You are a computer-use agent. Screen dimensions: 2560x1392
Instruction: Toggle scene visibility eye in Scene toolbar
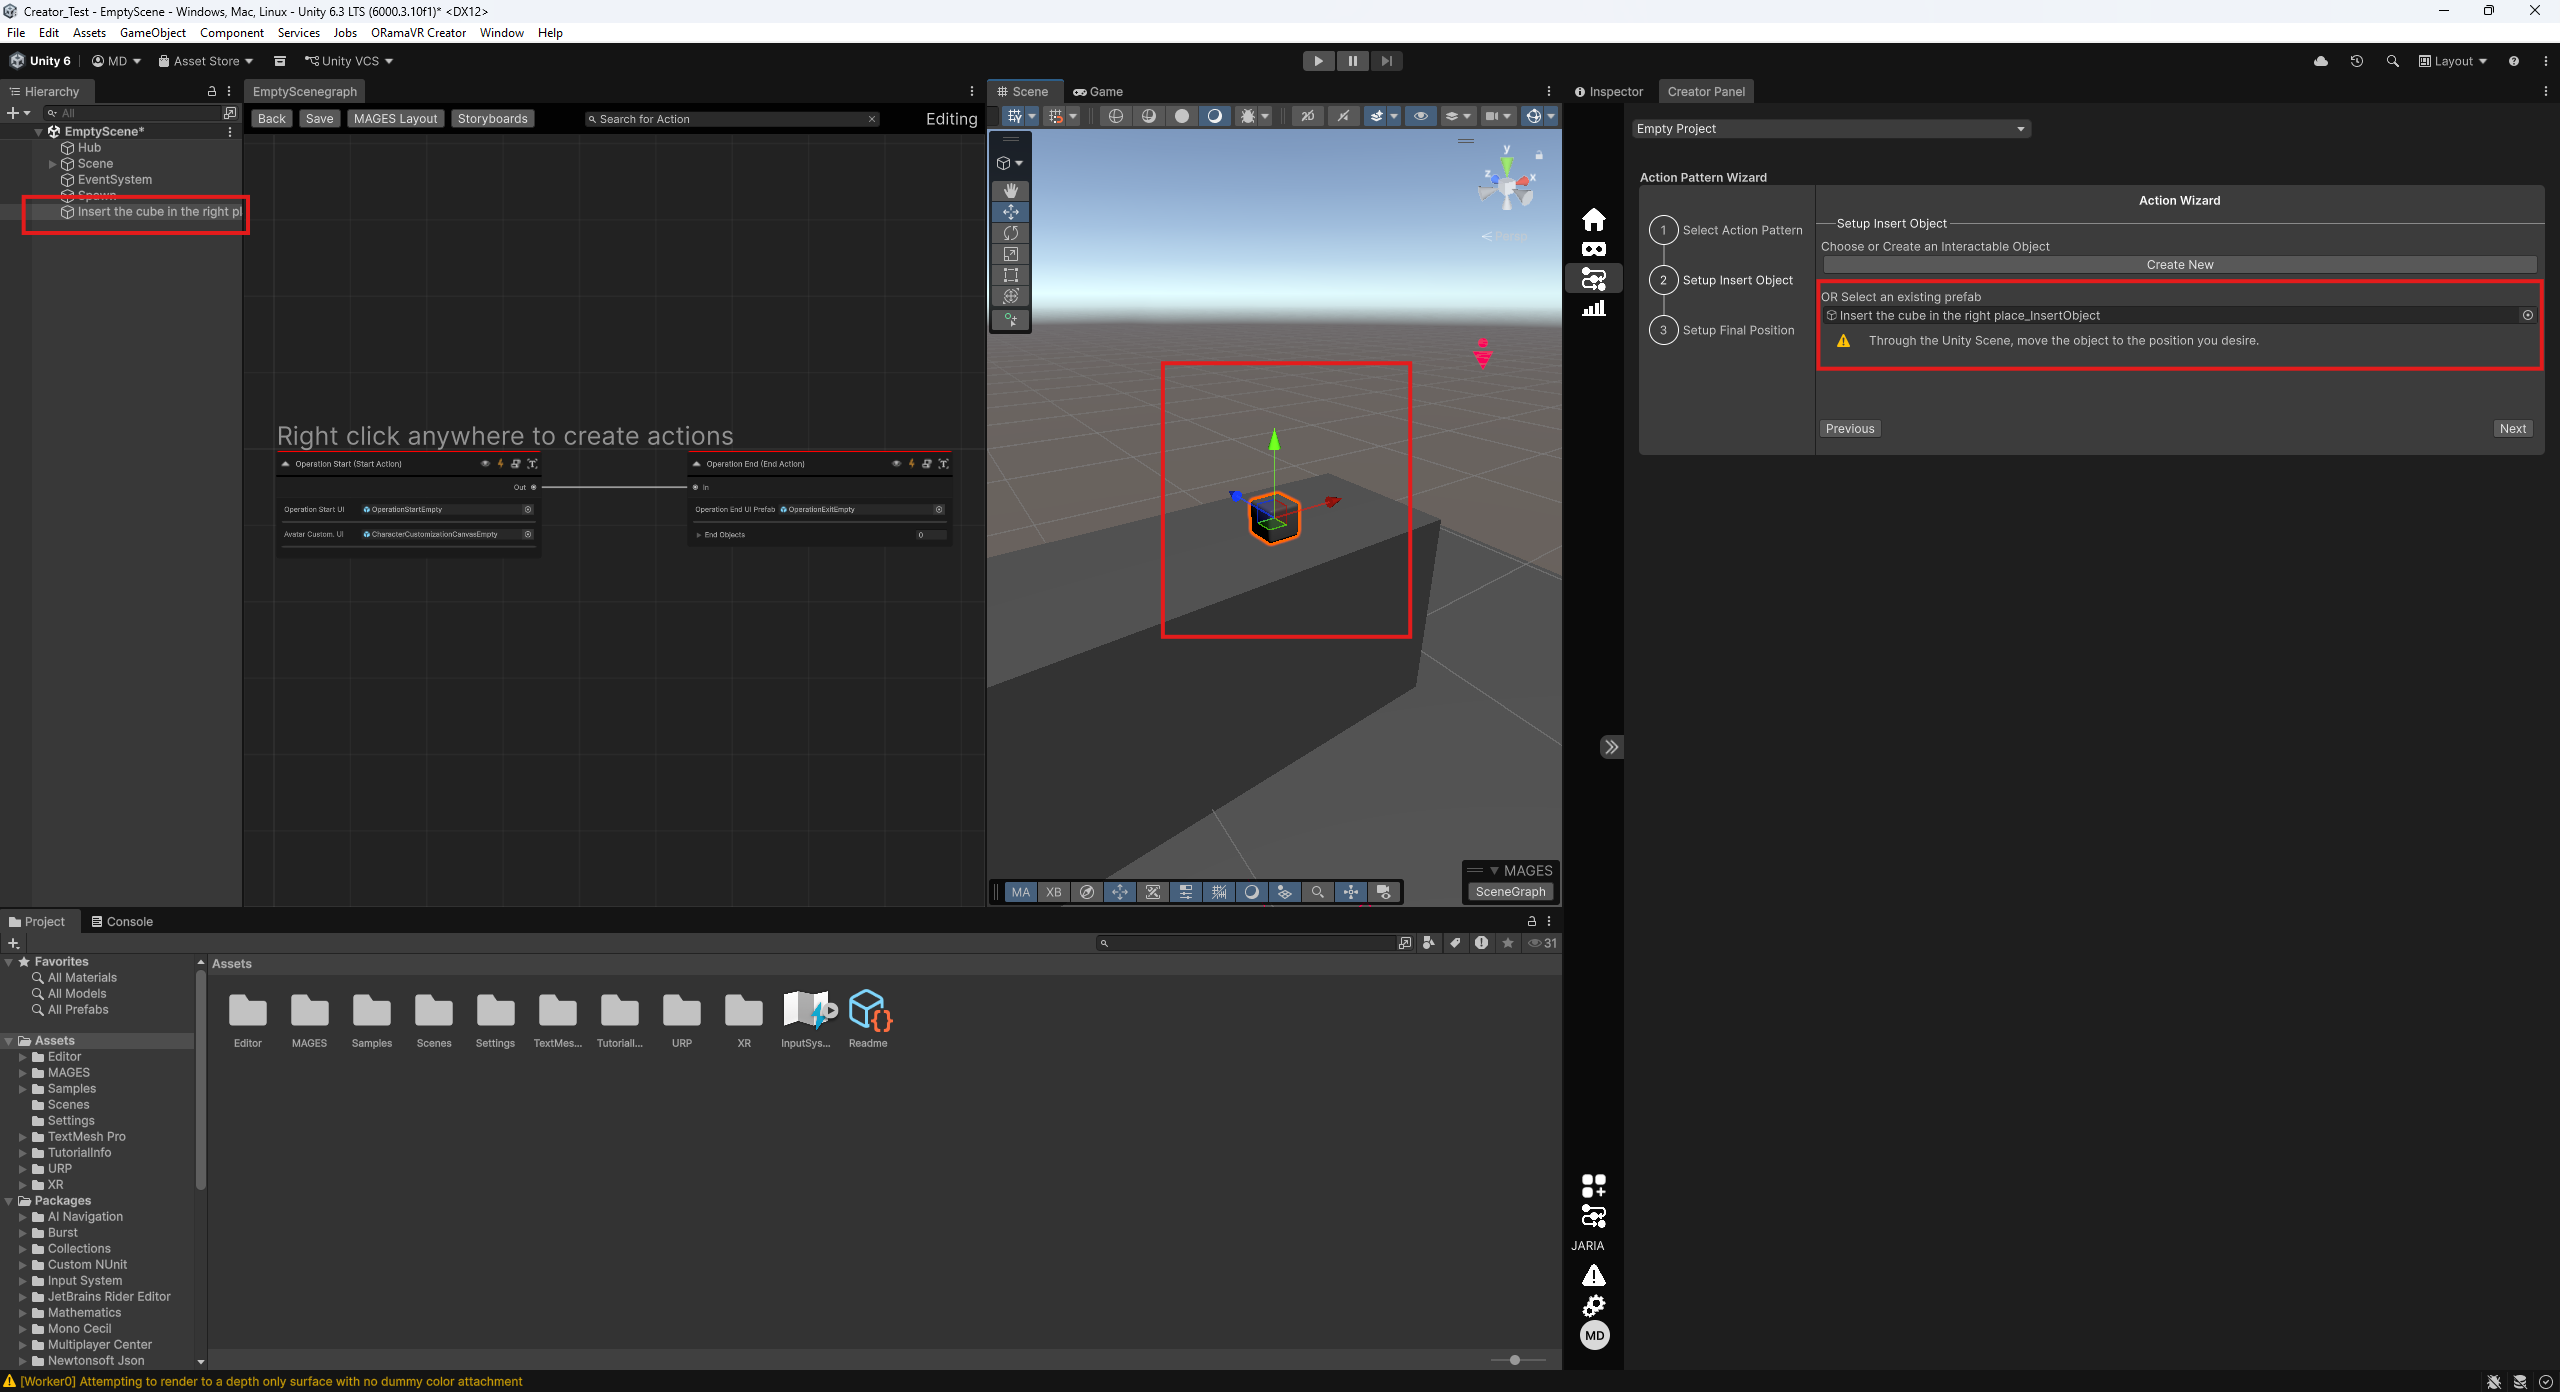(1420, 116)
